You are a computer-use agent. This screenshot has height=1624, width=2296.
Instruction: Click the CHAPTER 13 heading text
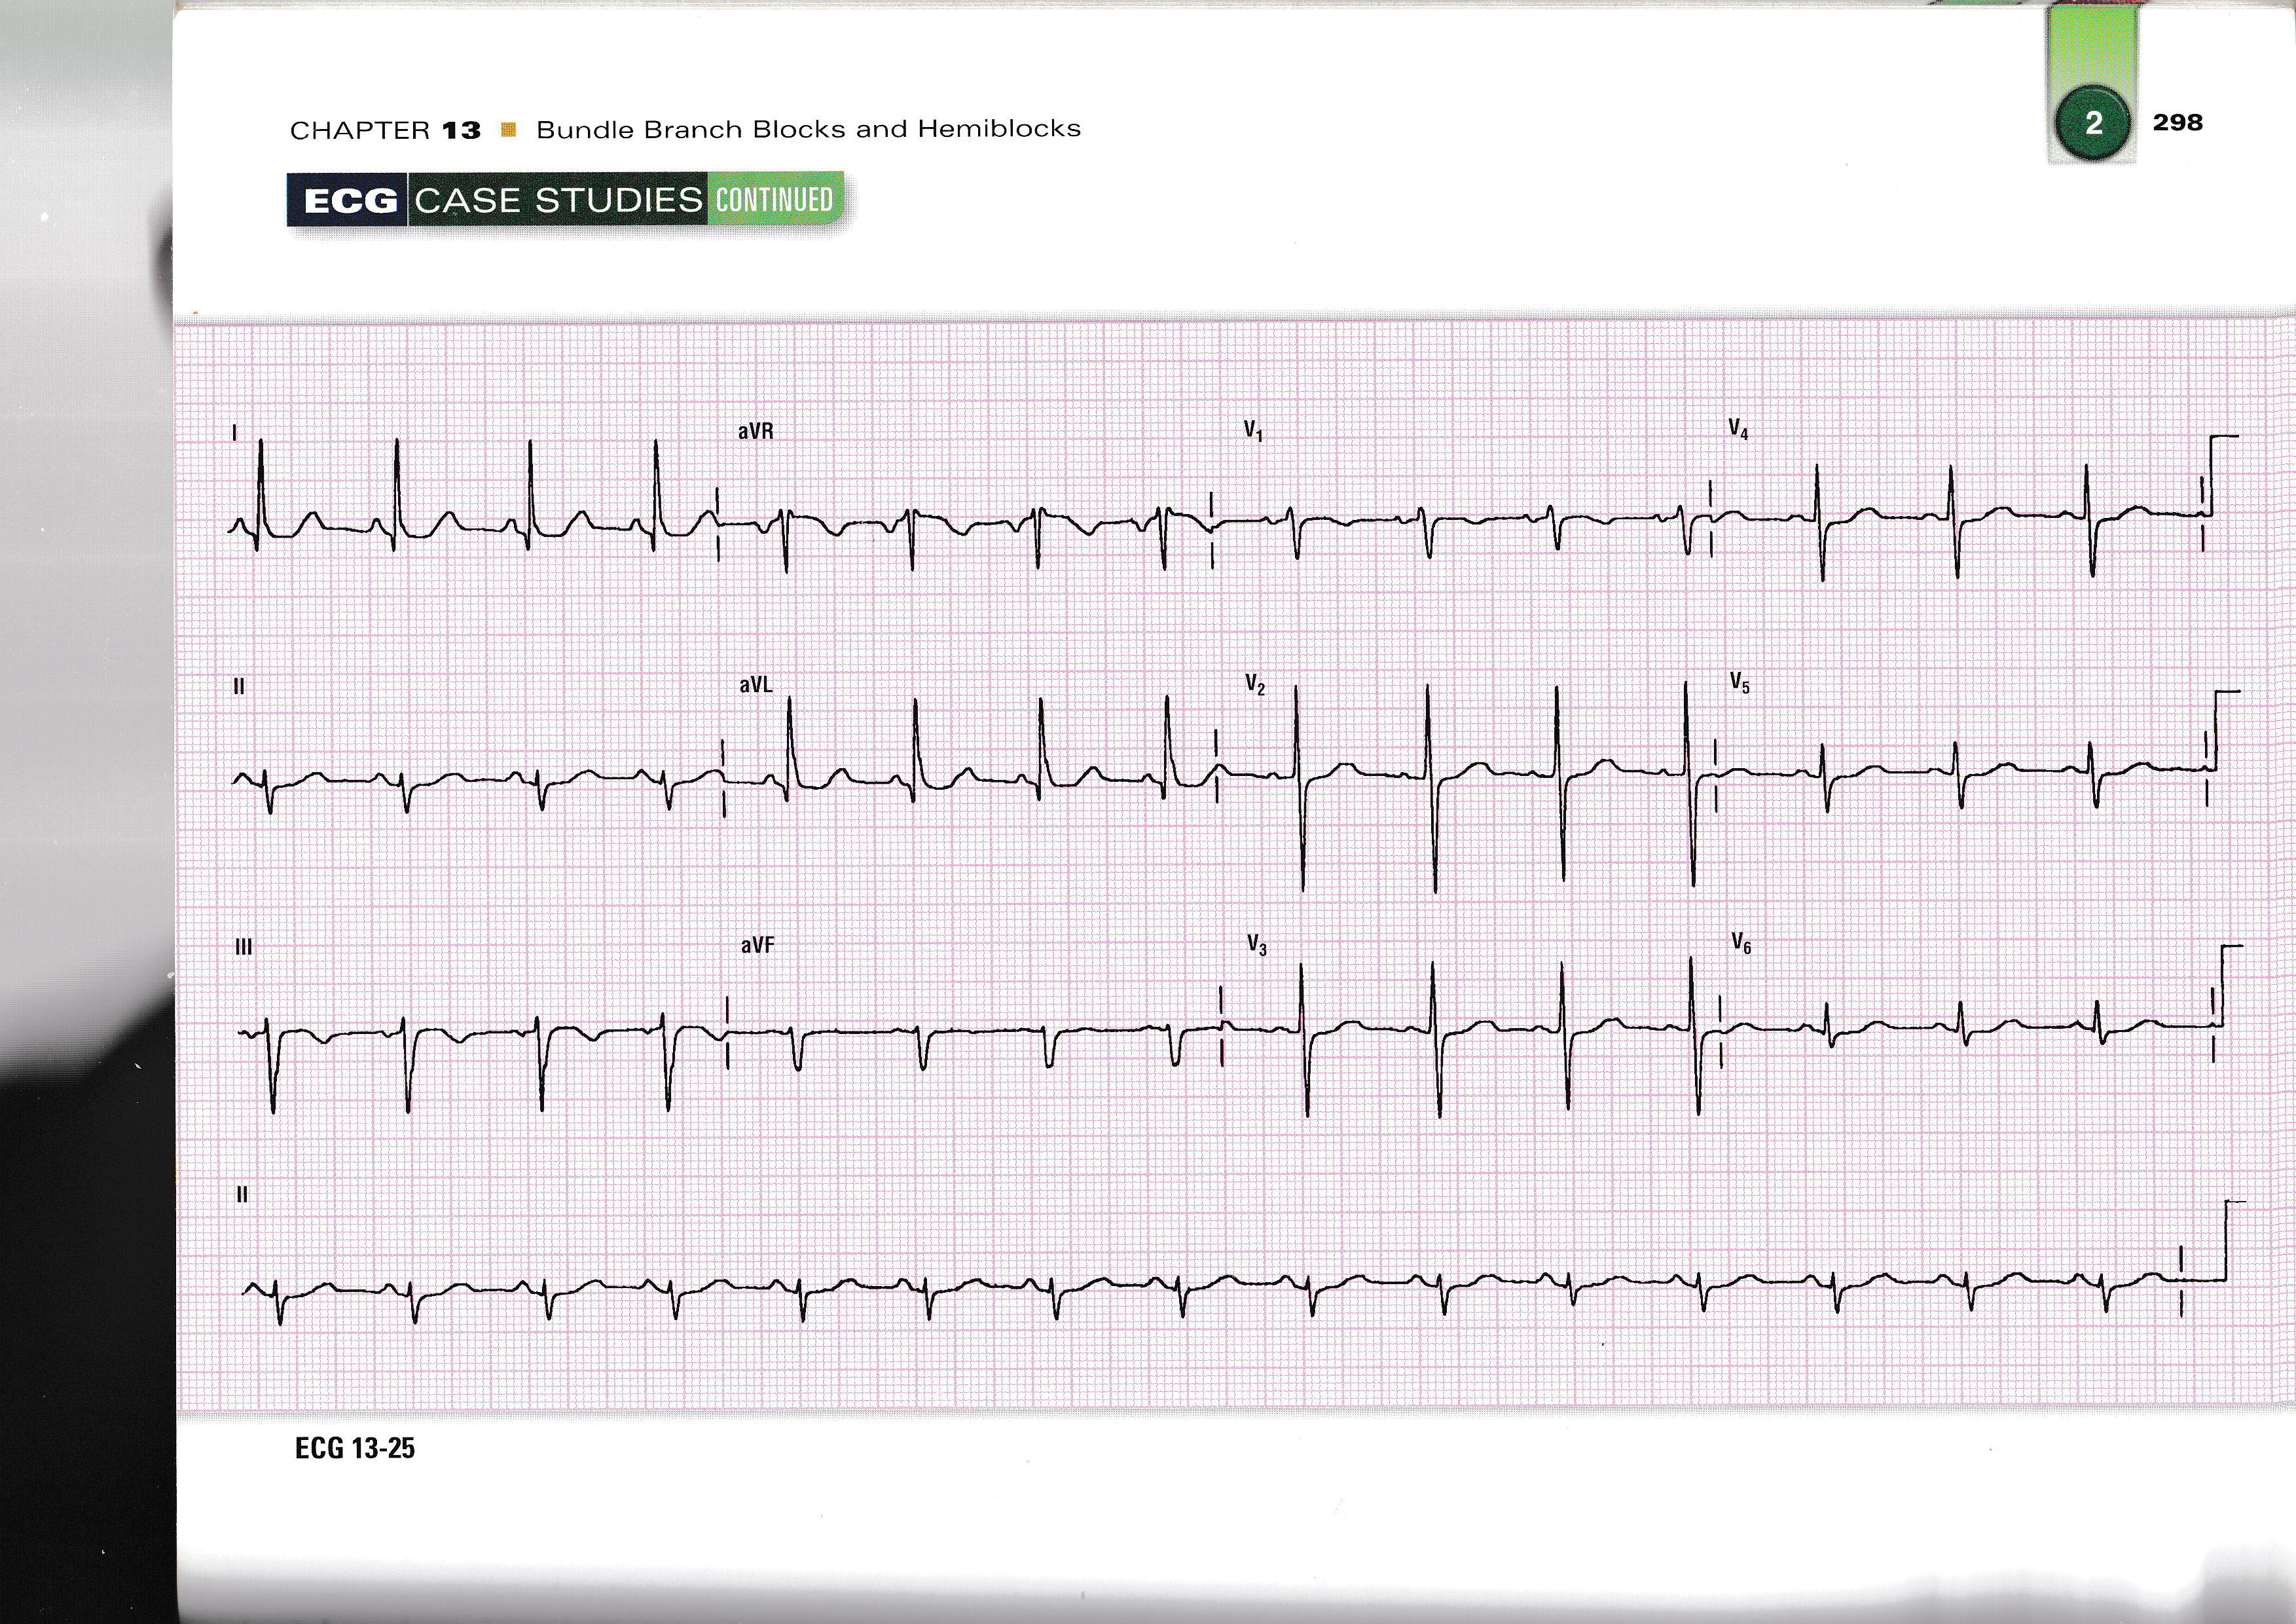coord(385,131)
